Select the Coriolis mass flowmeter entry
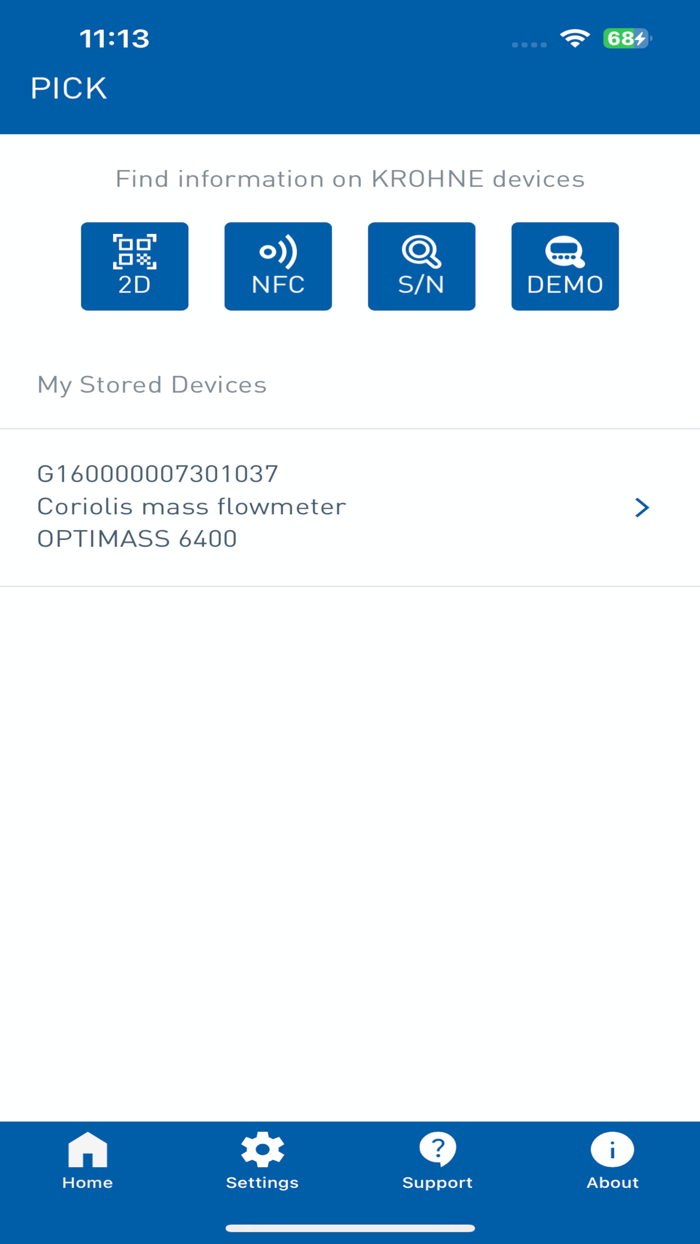Image resolution: width=700 pixels, height=1244 pixels. [191, 506]
